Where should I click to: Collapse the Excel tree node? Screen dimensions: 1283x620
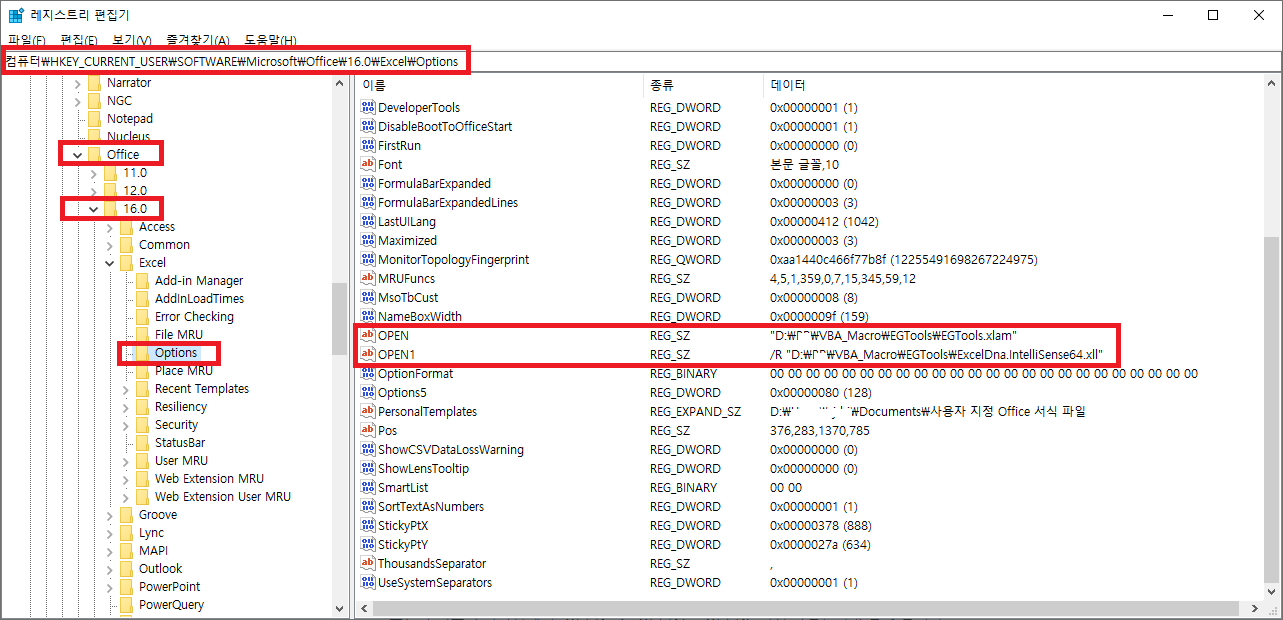[x=110, y=263]
